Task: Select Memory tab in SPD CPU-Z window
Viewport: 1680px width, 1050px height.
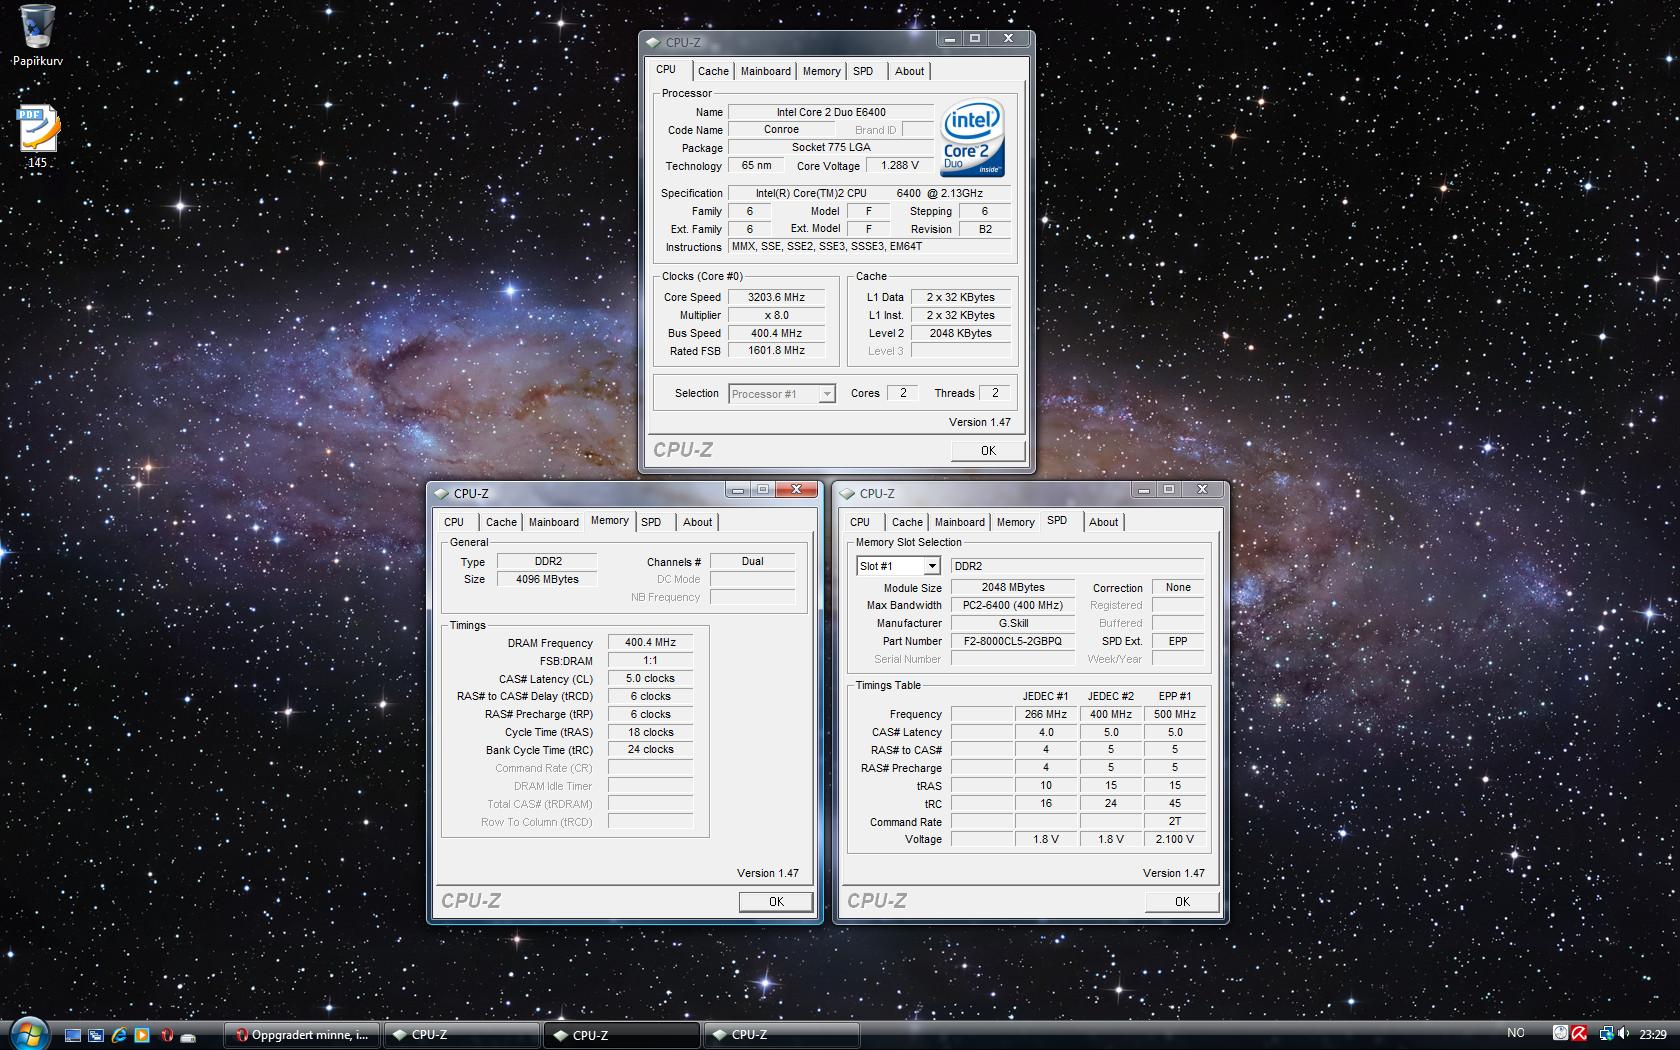Action: [1015, 522]
